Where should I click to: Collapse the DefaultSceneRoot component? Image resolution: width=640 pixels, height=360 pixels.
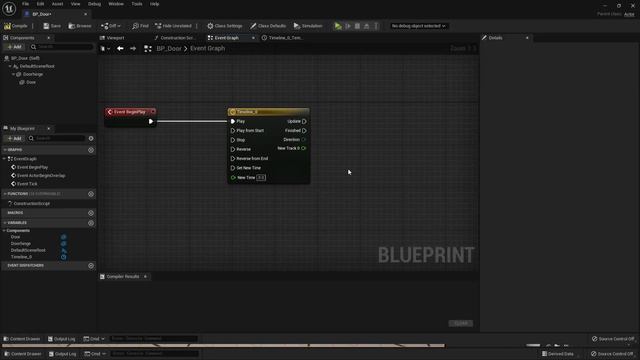pyautogui.click(x=10, y=66)
